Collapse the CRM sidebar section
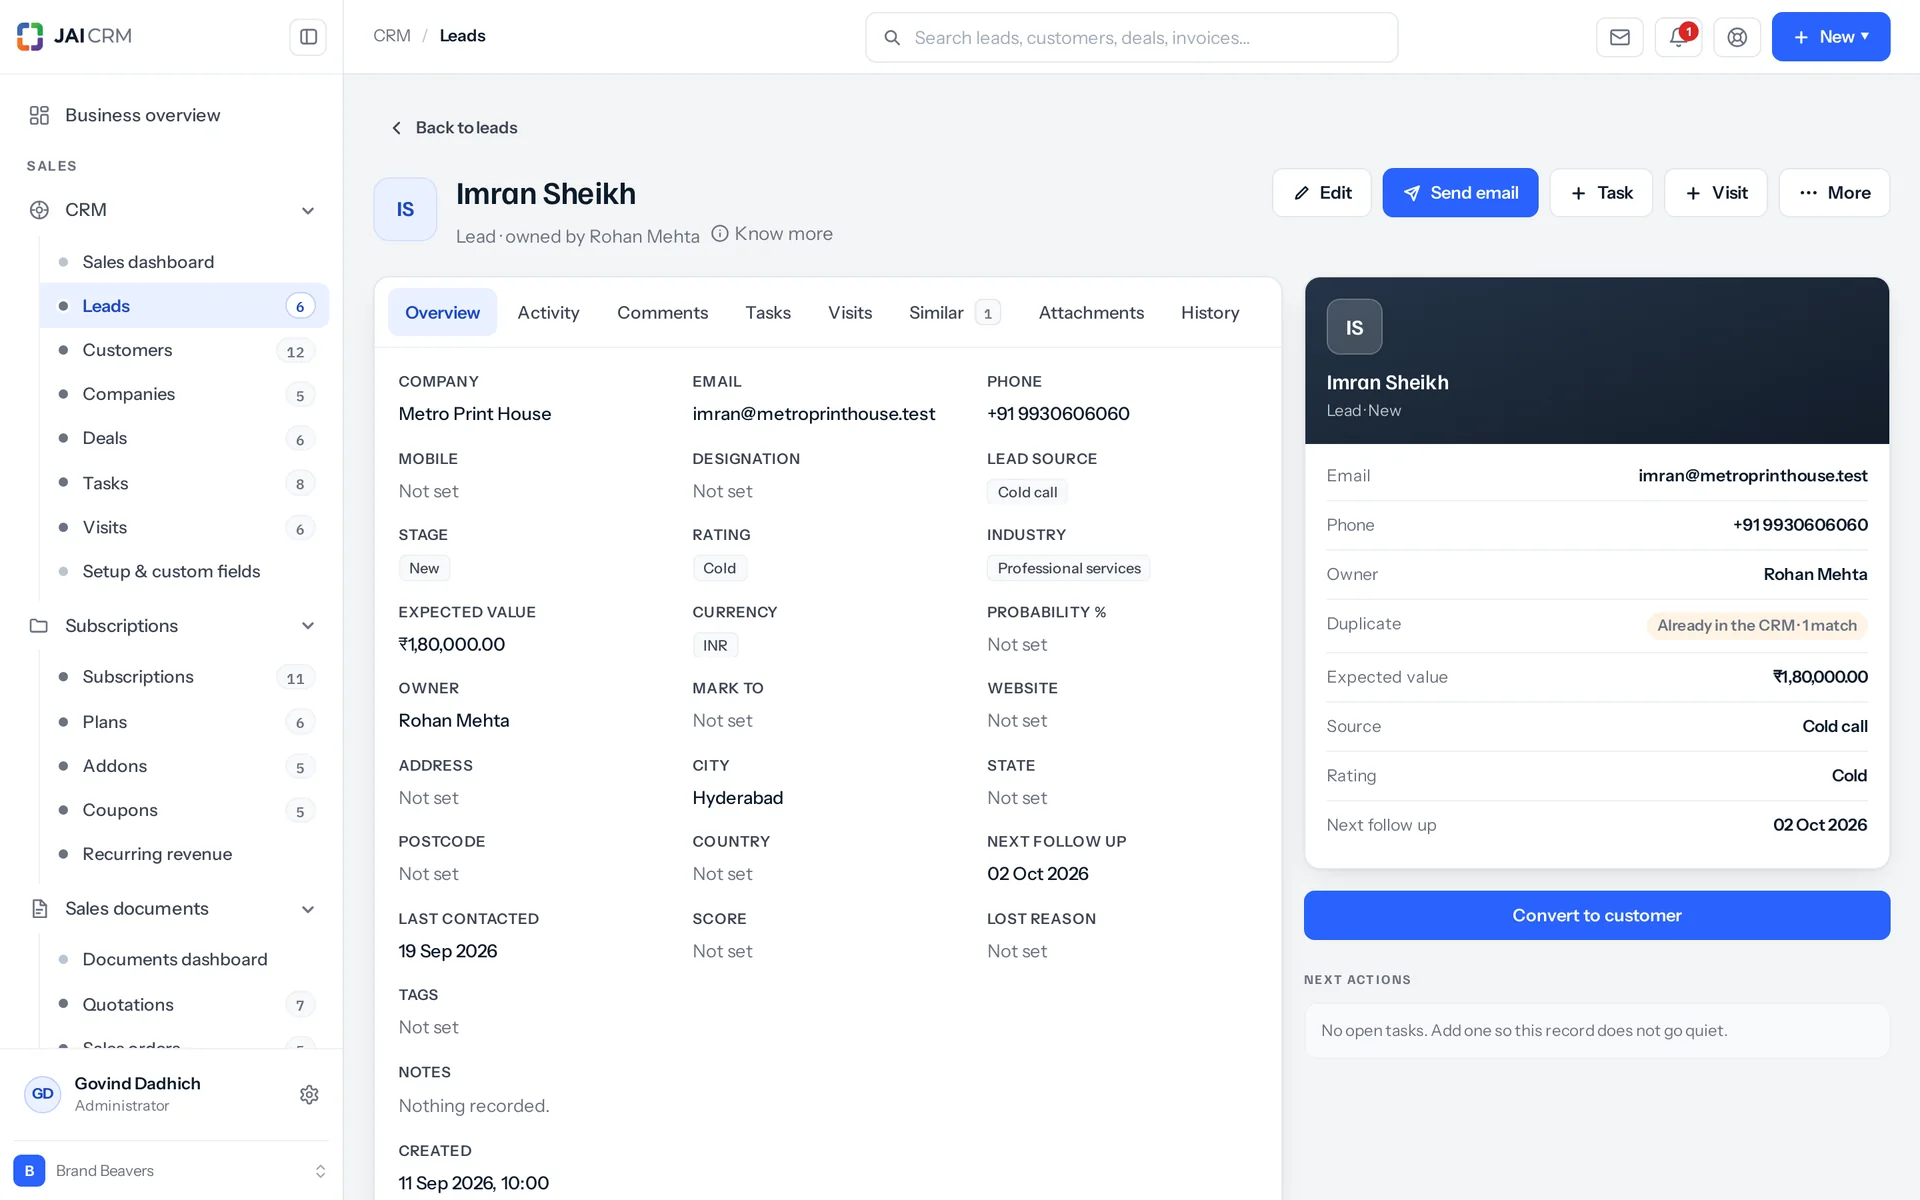 (x=308, y=210)
